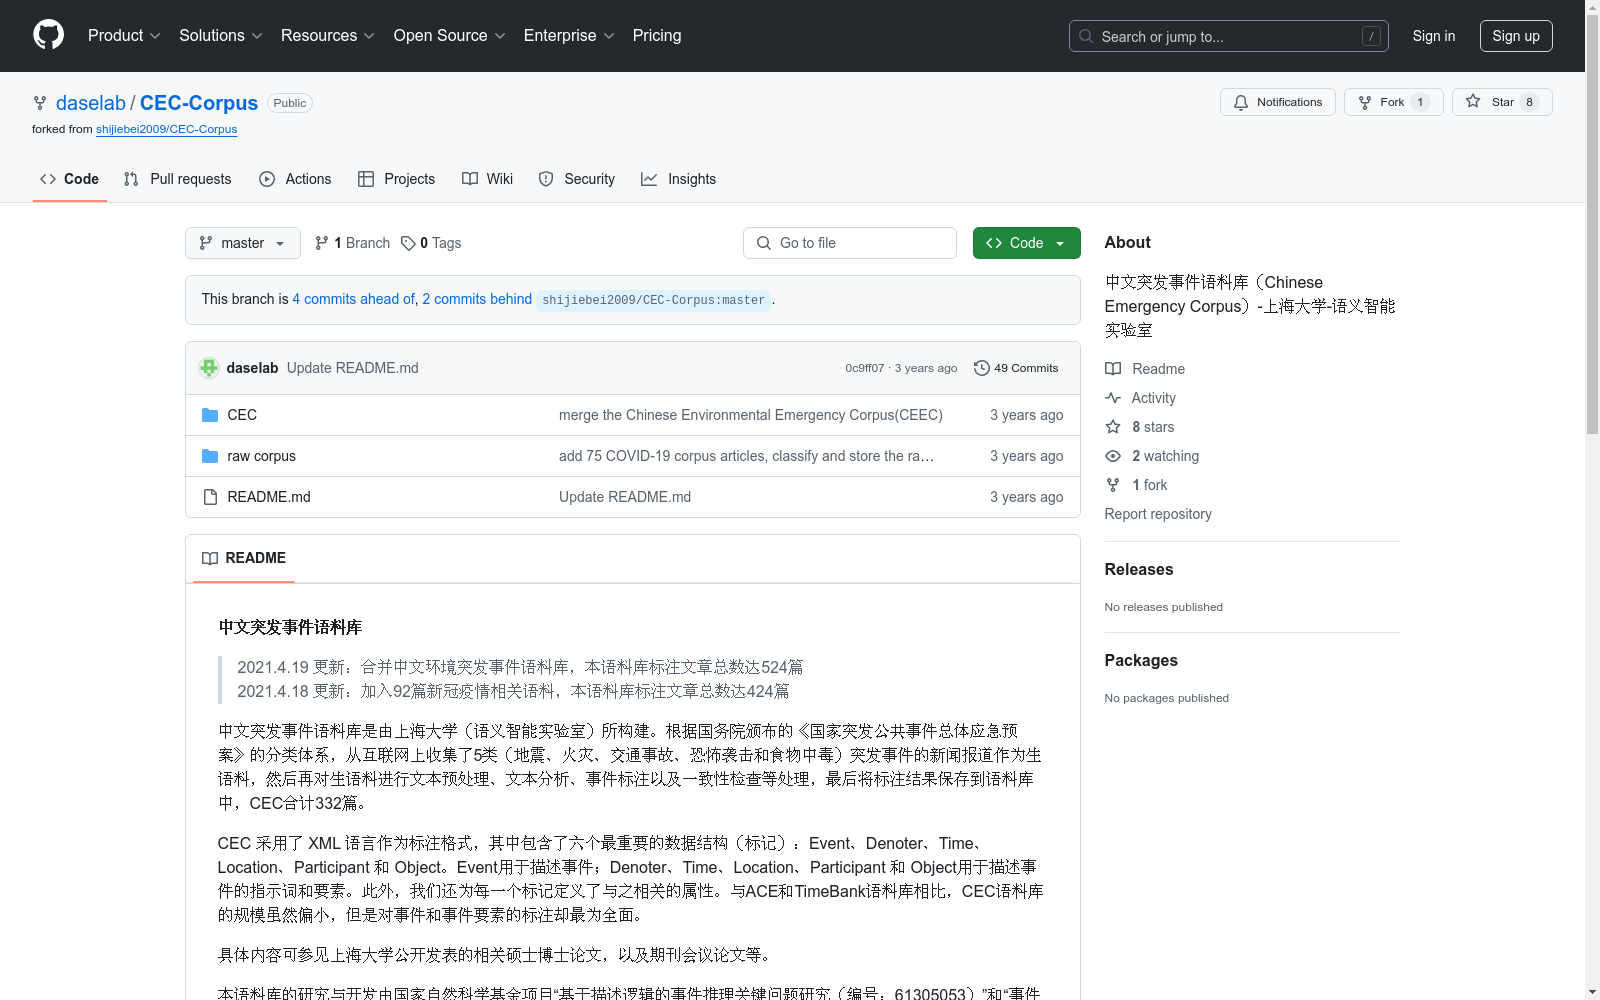Click the fork count badge showing 1
The image size is (1600, 1000).
[1420, 102]
